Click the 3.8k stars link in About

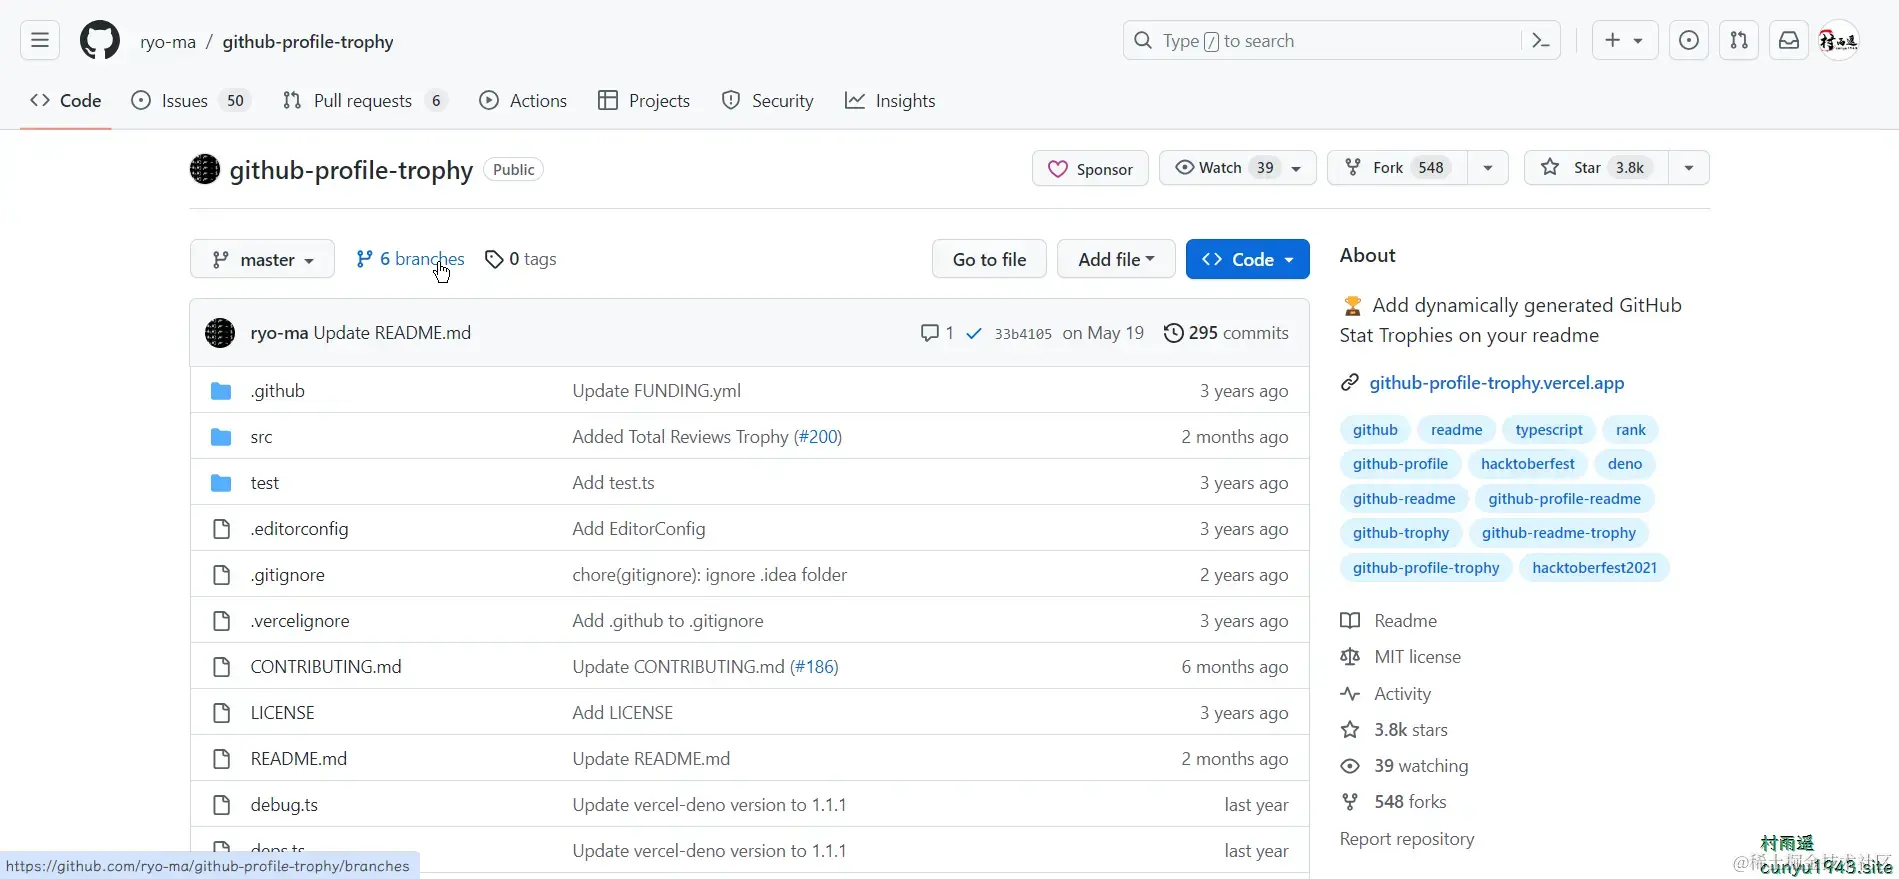1411,730
